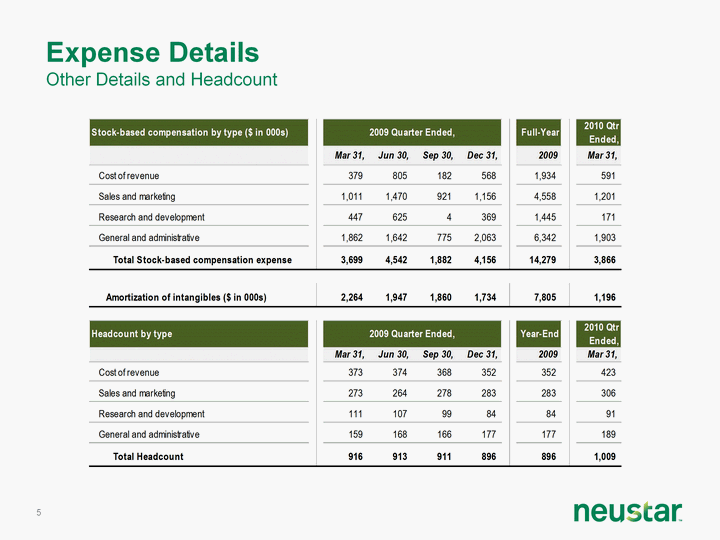Screen dimensions: 720x540
Task: Select total stock compensation value 3,699
Action: pyautogui.click(x=352, y=260)
